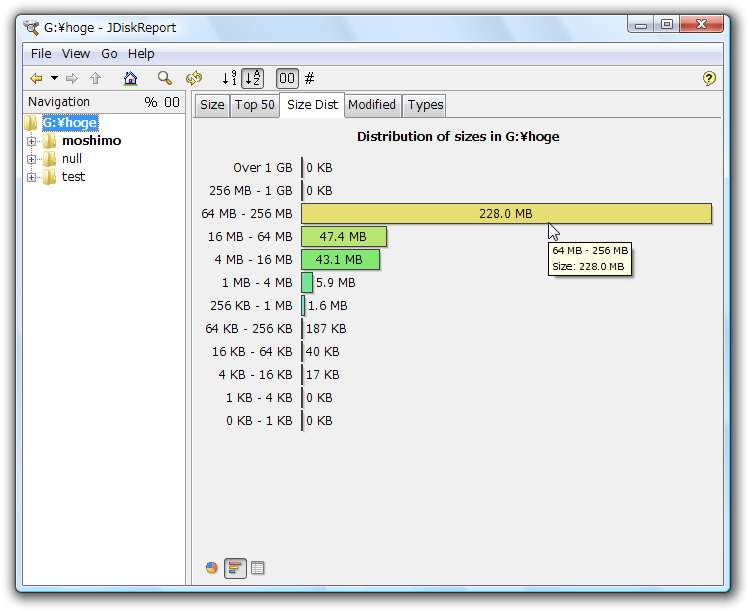The width and height of the screenshot is (748, 610).
Task: Switch to the Types tab
Action: 426,105
